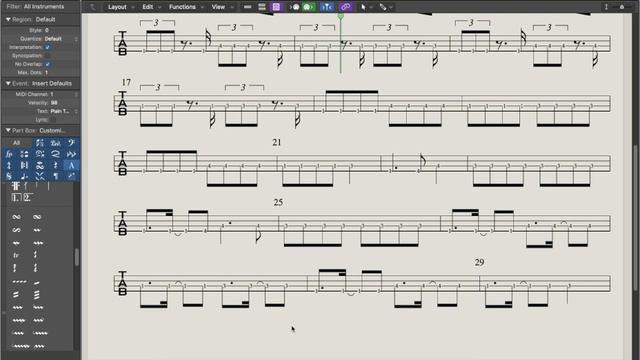
Task: Open the left-click tool pointer menu
Action: click(x=366, y=7)
